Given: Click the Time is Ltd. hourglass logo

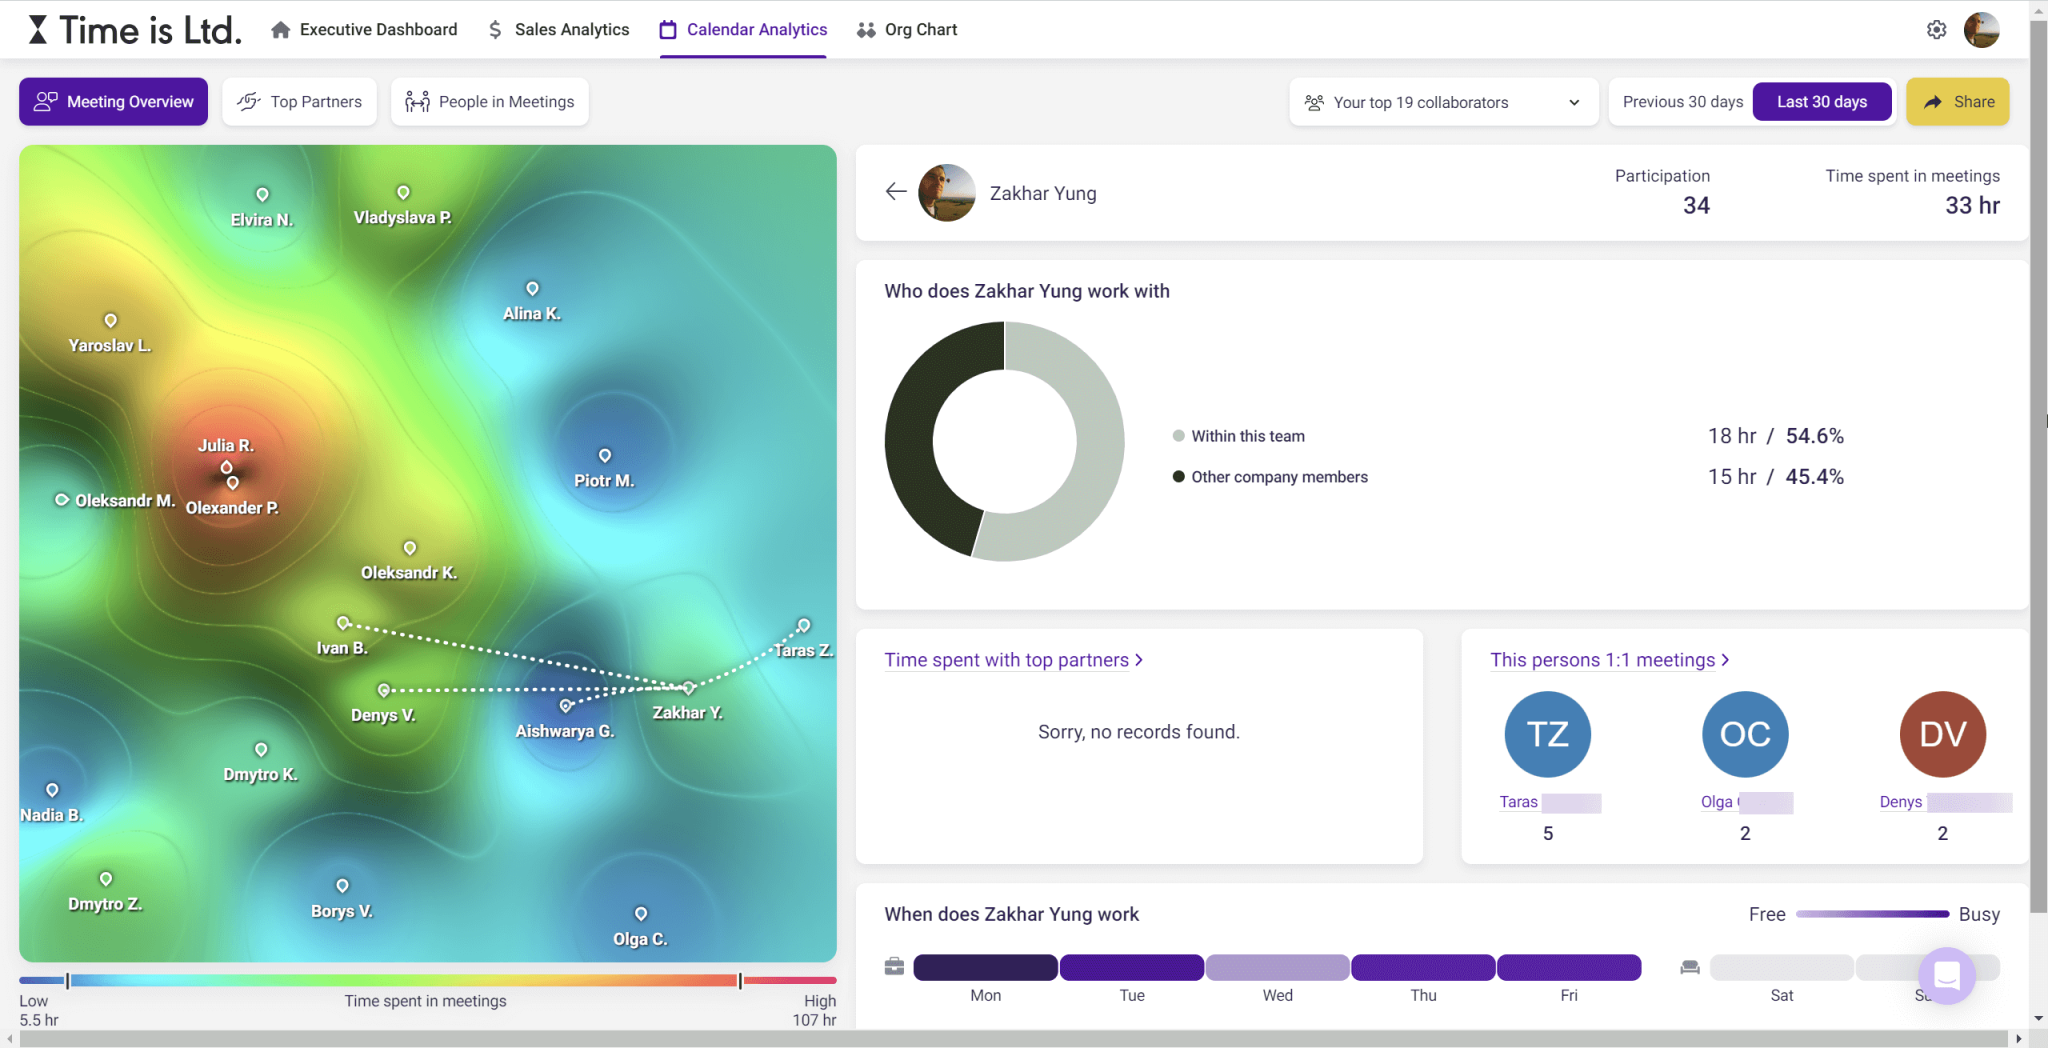Looking at the screenshot, I should [38, 30].
